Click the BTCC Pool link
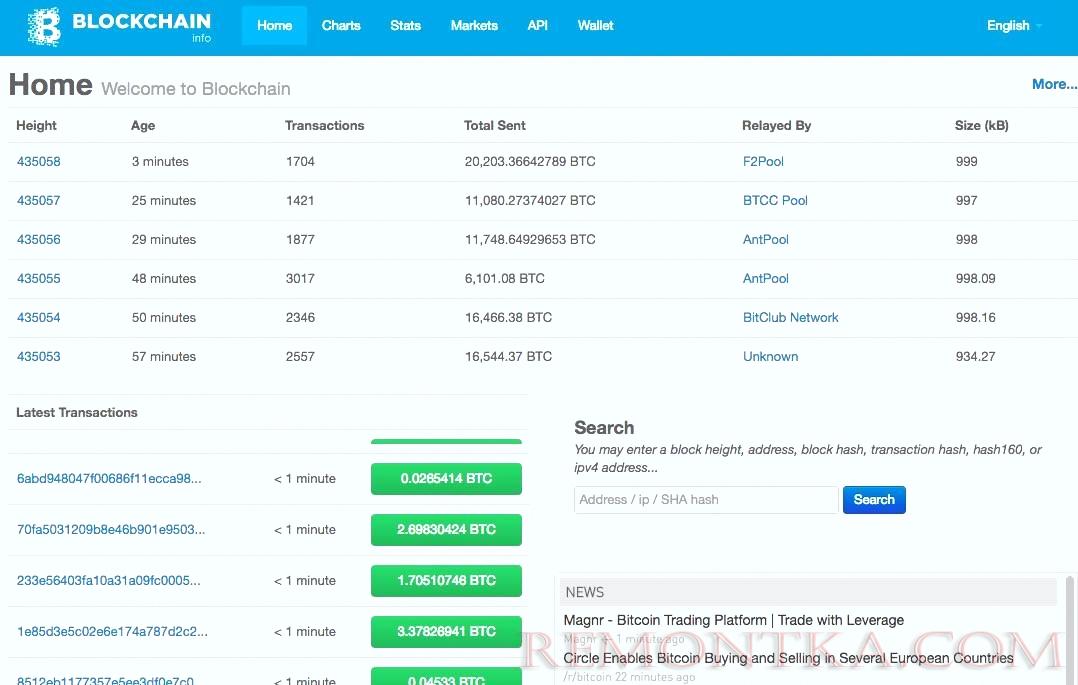Image resolution: width=1078 pixels, height=685 pixels. pyautogui.click(x=775, y=201)
